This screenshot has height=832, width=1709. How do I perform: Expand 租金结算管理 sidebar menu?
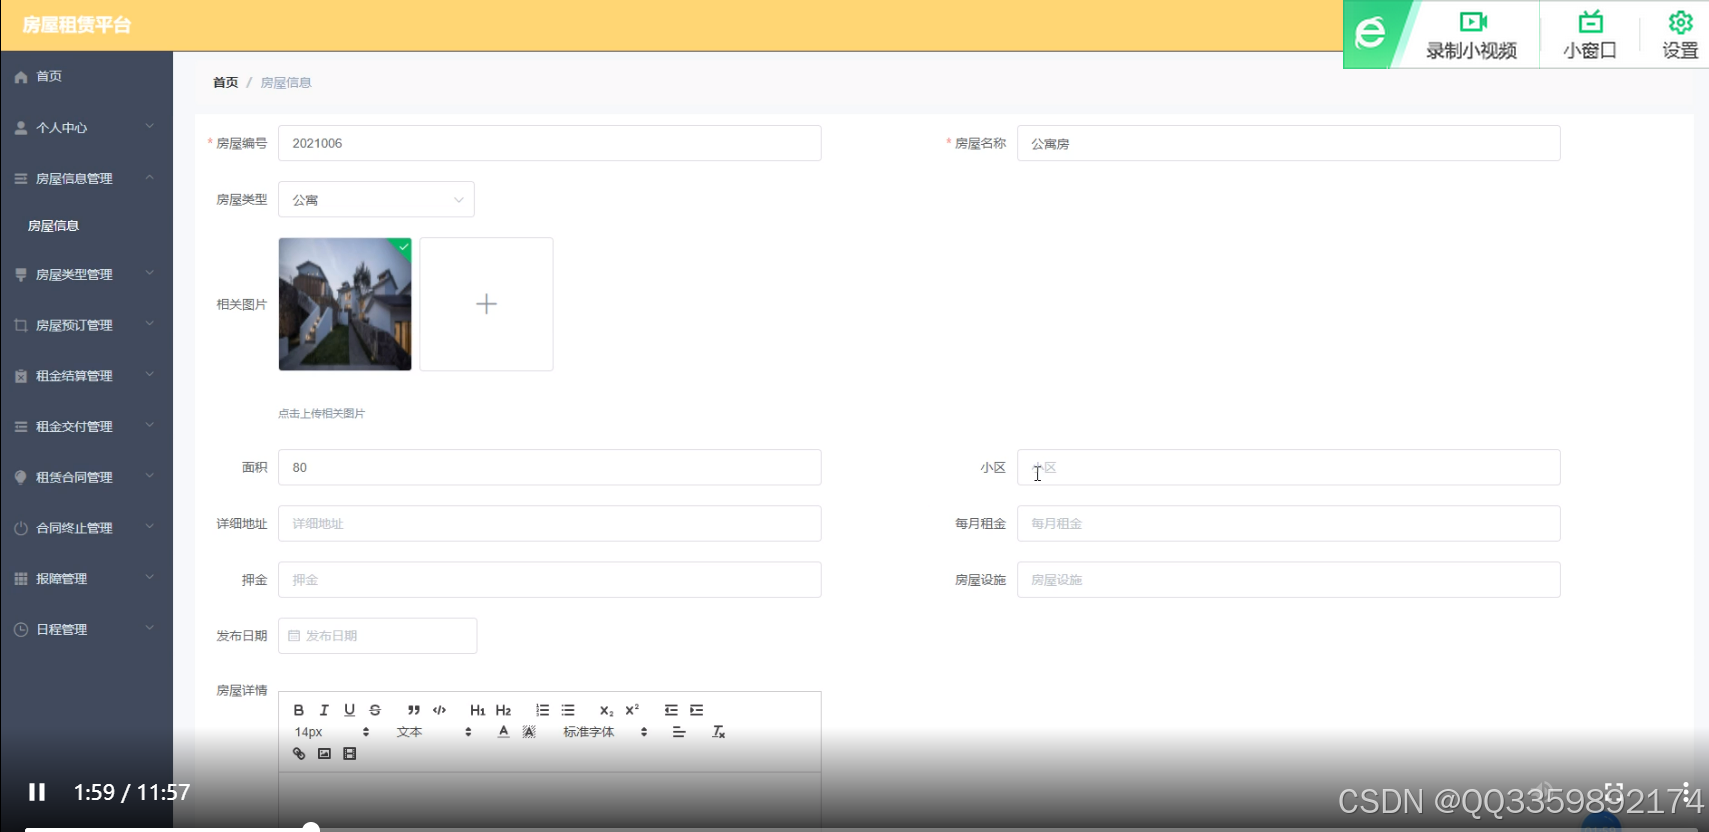(x=86, y=376)
